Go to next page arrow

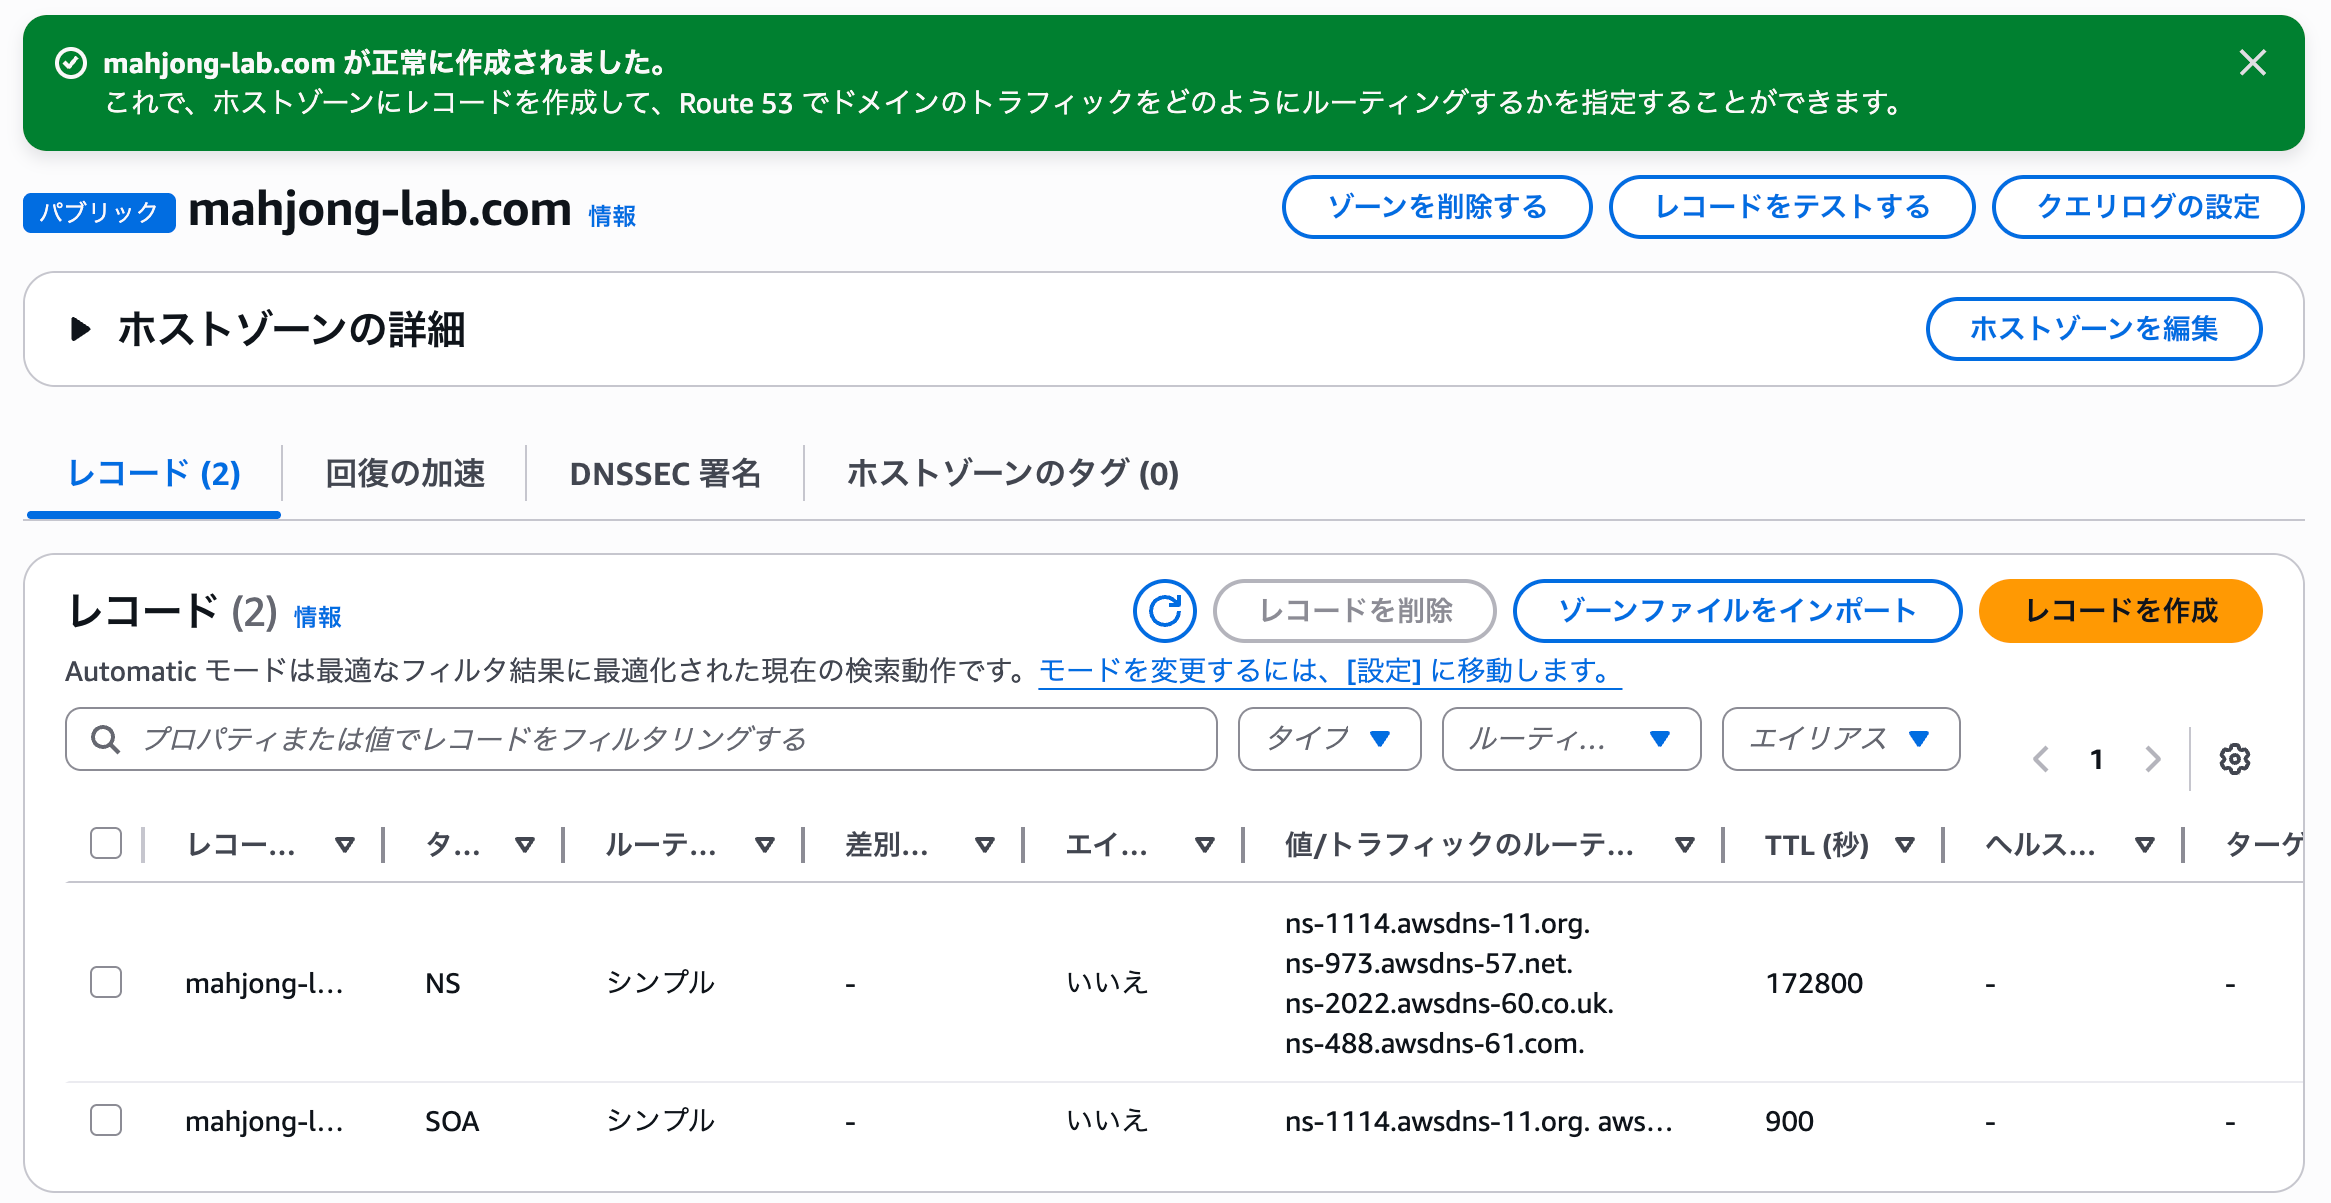click(x=2153, y=759)
